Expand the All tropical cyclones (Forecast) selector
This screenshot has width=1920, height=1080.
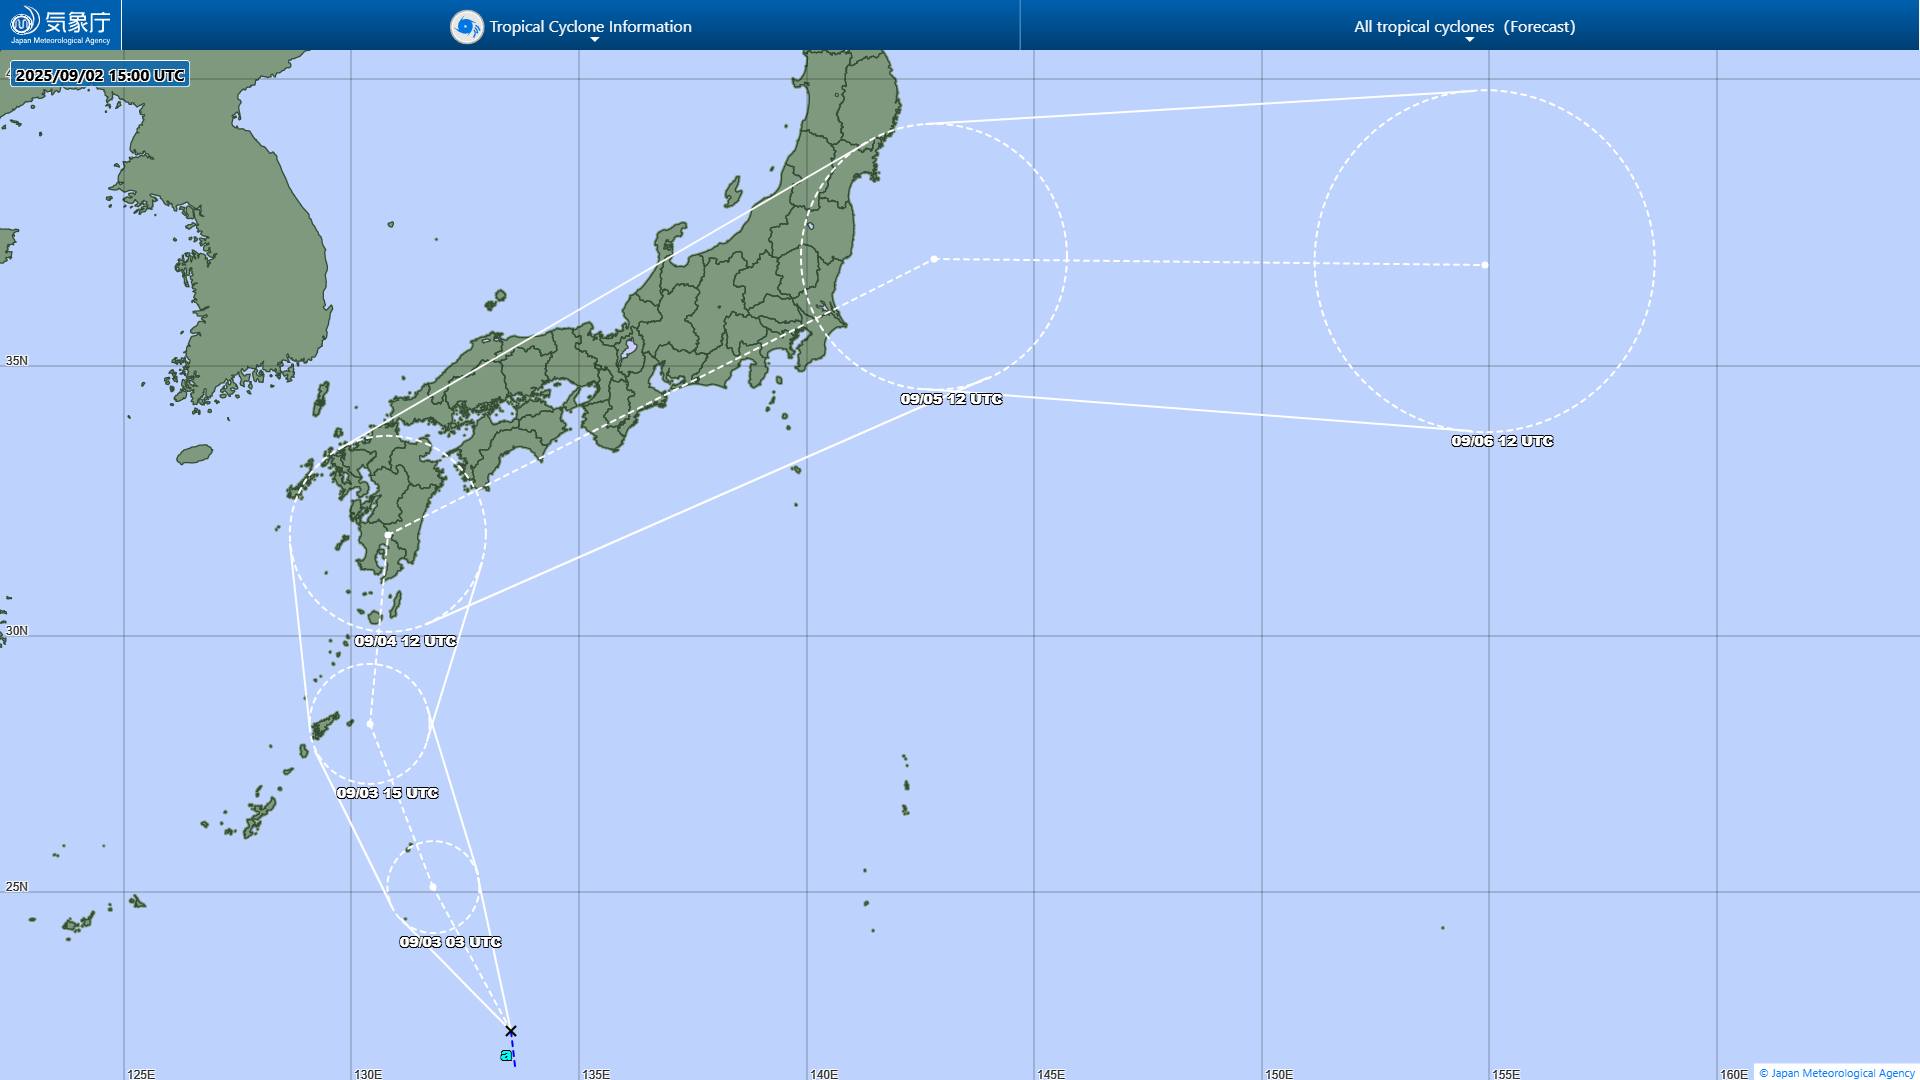pyautogui.click(x=1468, y=38)
